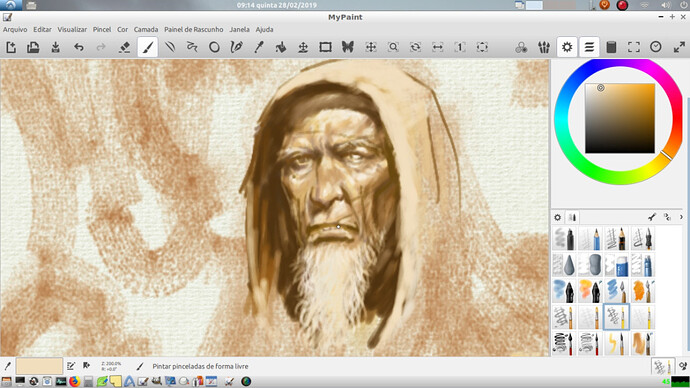Select the orange watercolor pen brush preset
The height and width of the screenshot is (388, 690).
point(590,291)
